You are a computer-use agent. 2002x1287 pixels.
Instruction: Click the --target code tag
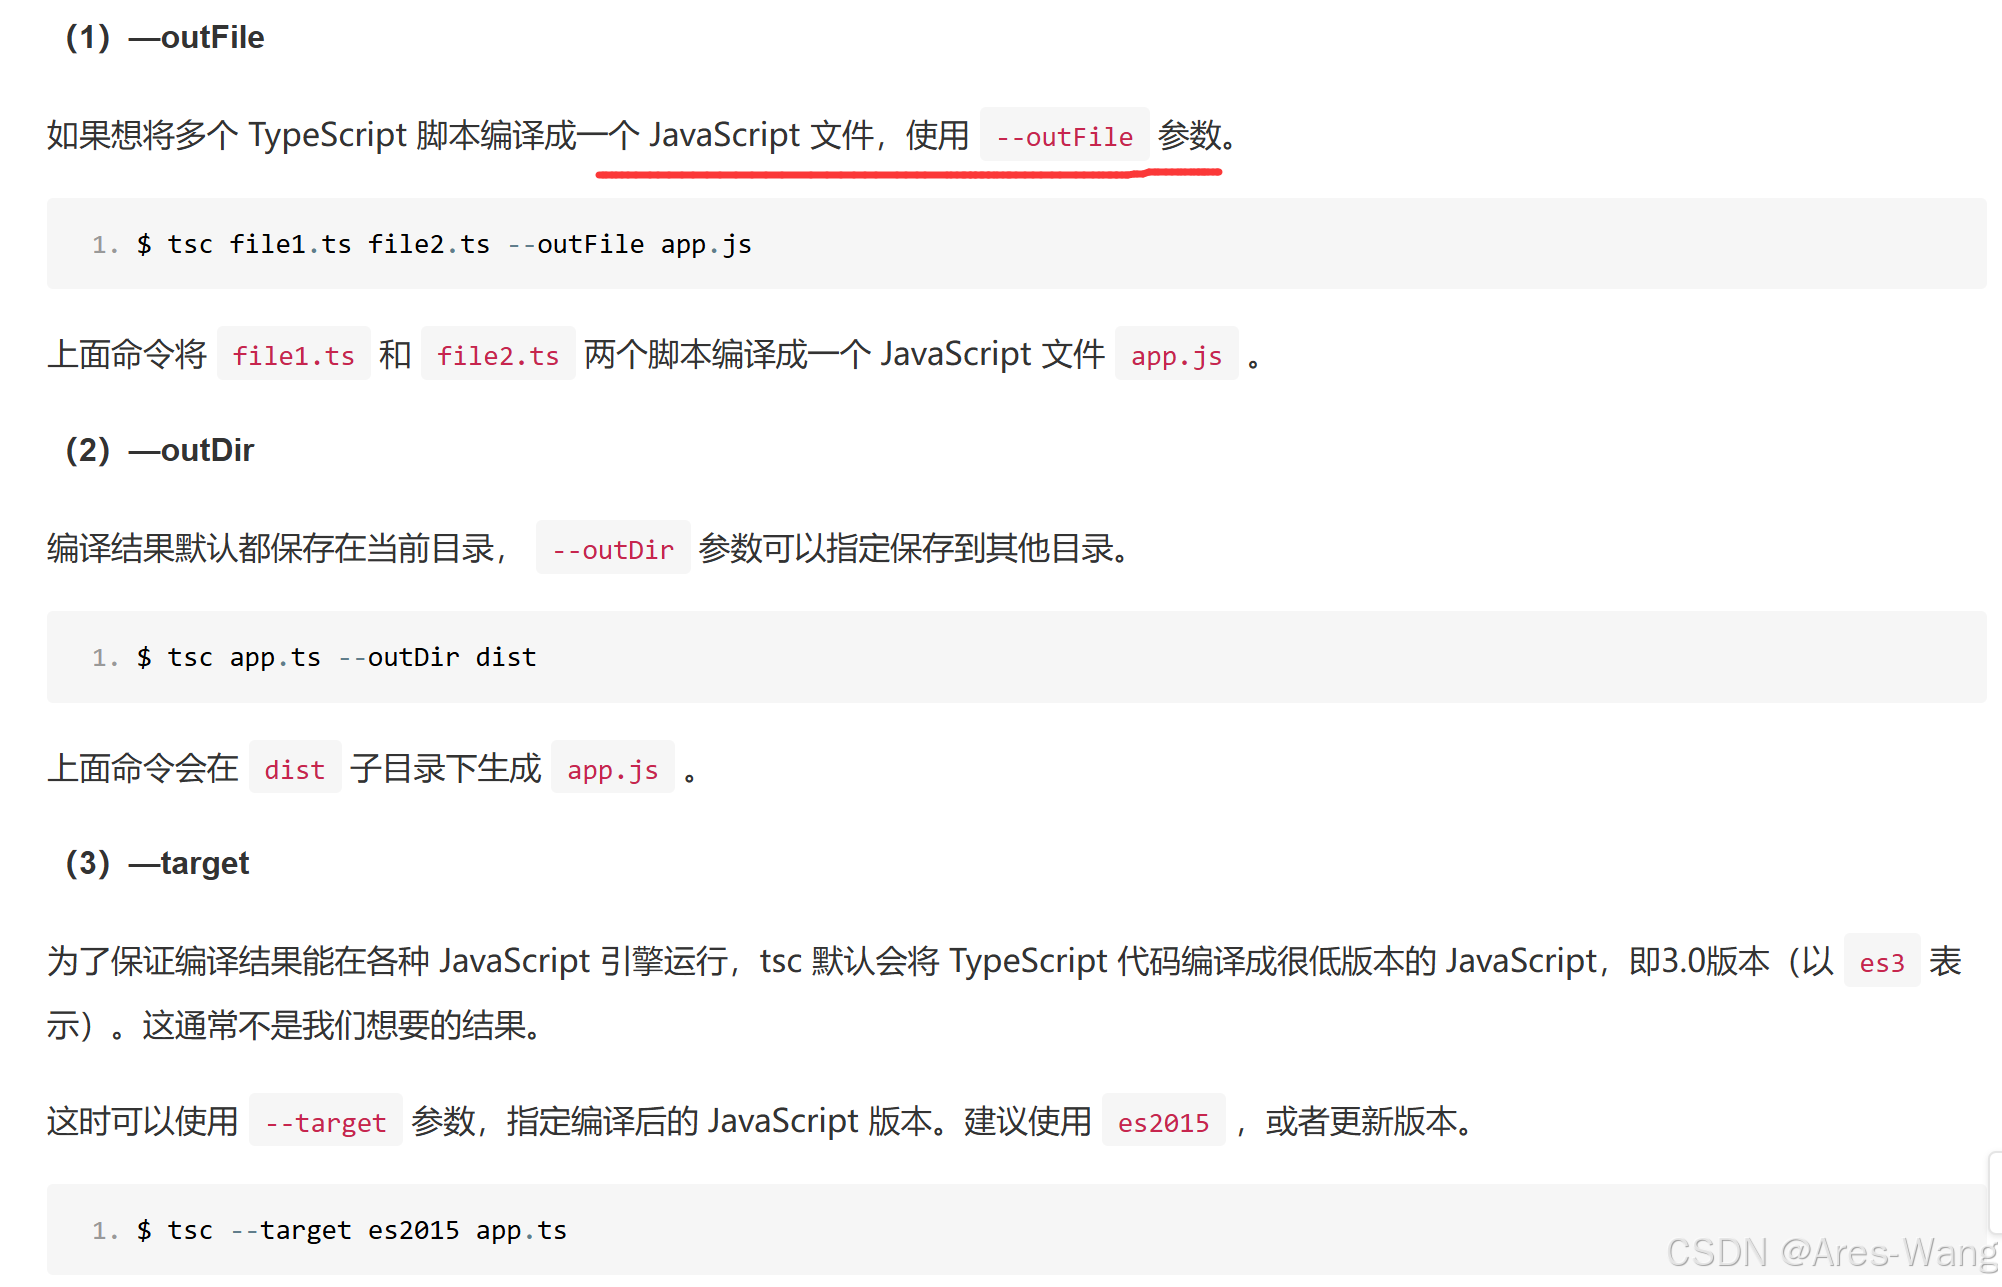click(x=325, y=1121)
